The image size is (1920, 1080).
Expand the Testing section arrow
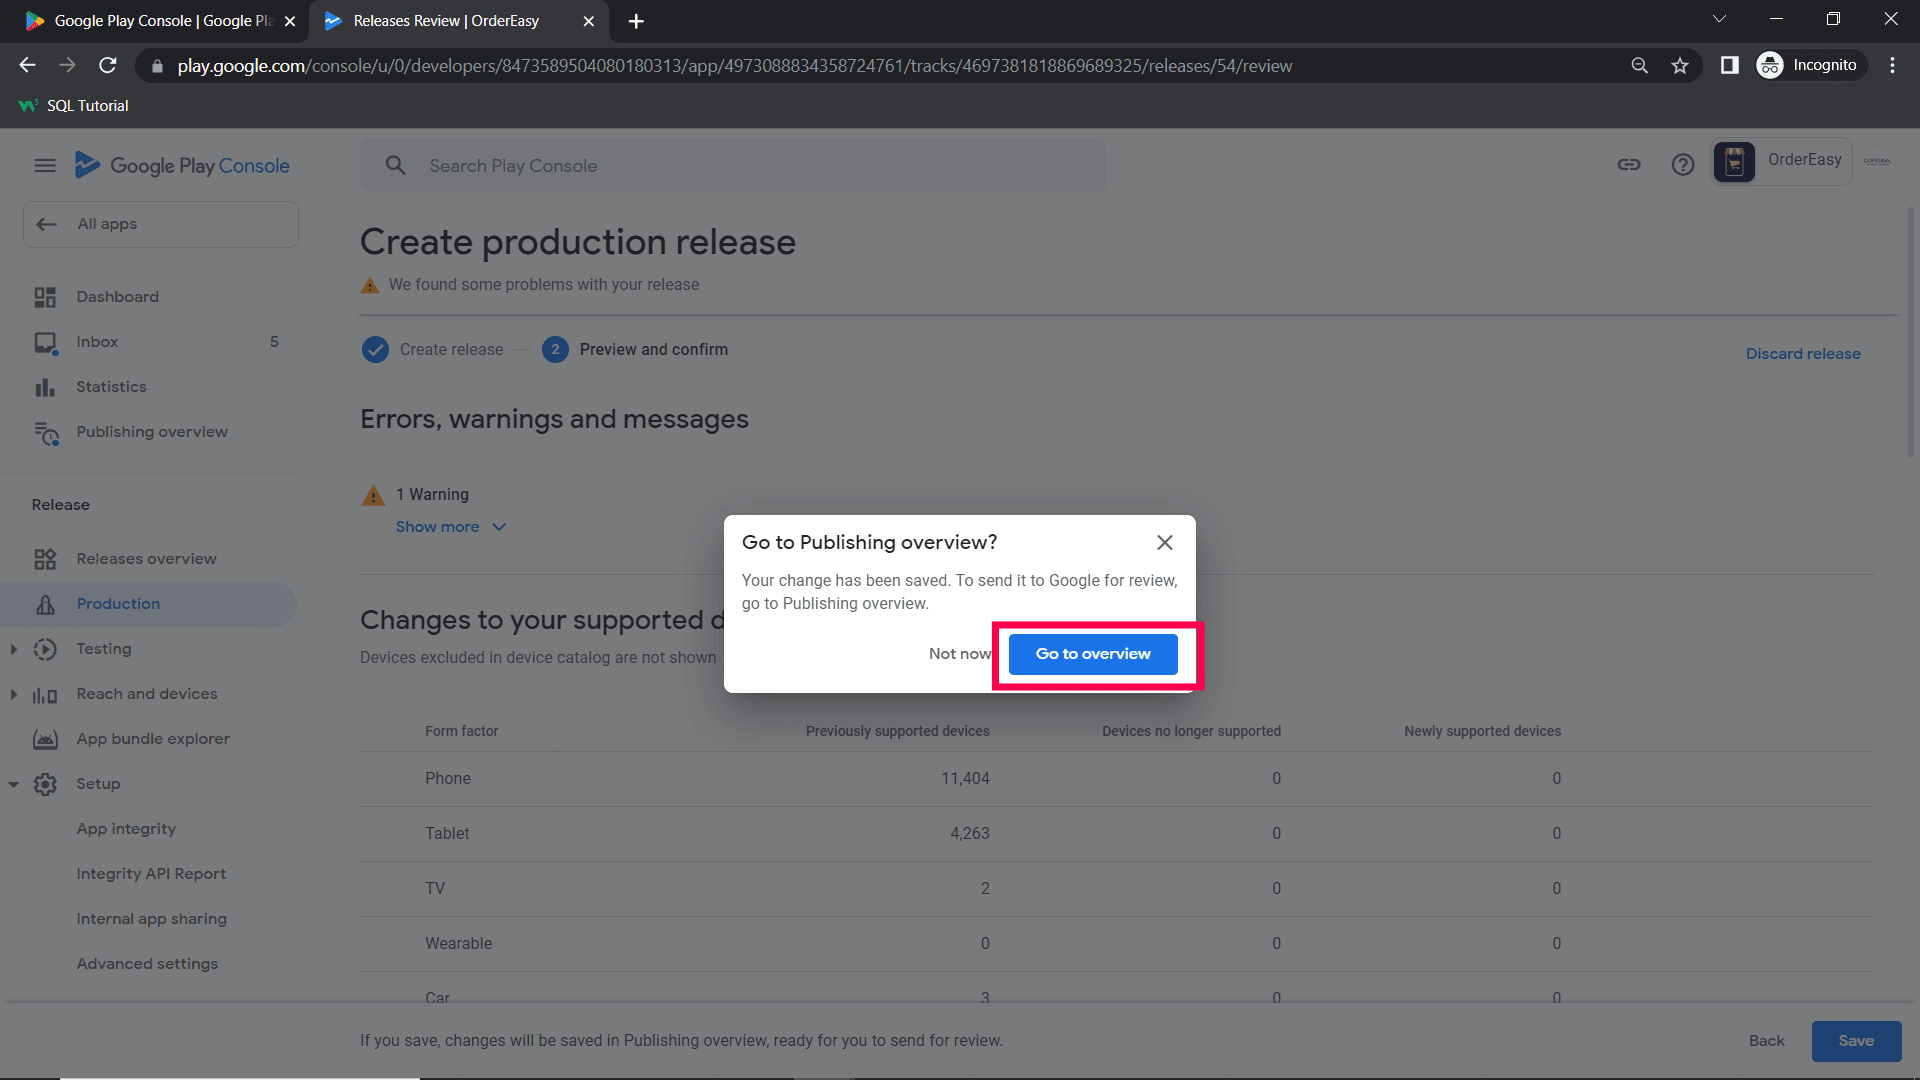tap(14, 649)
